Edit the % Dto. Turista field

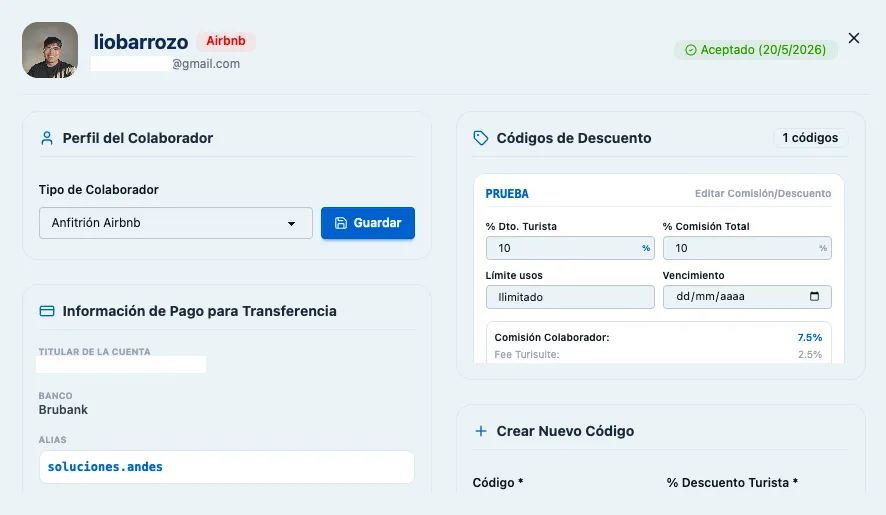click(570, 248)
